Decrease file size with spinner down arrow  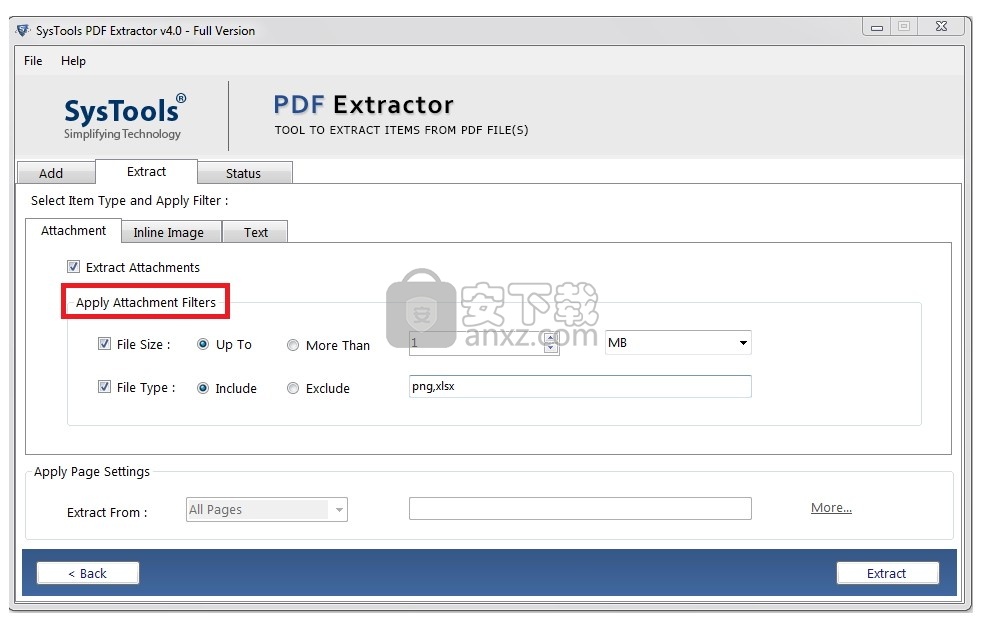click(551, 348)
